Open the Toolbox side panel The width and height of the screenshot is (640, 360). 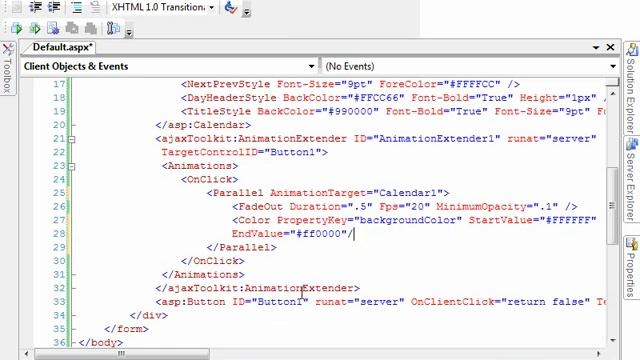coord(7,68)
